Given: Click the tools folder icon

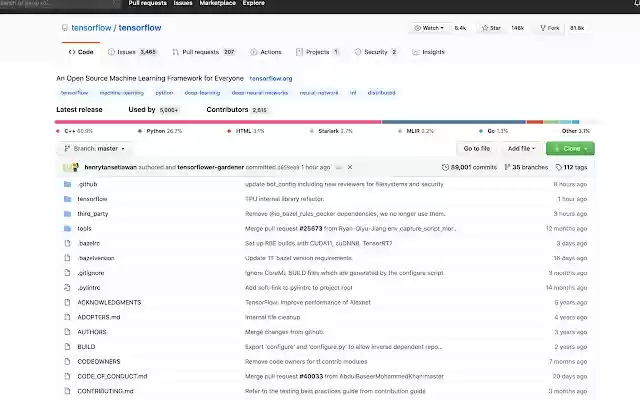Looking at the screenshot, I should [x=67, y=228].
